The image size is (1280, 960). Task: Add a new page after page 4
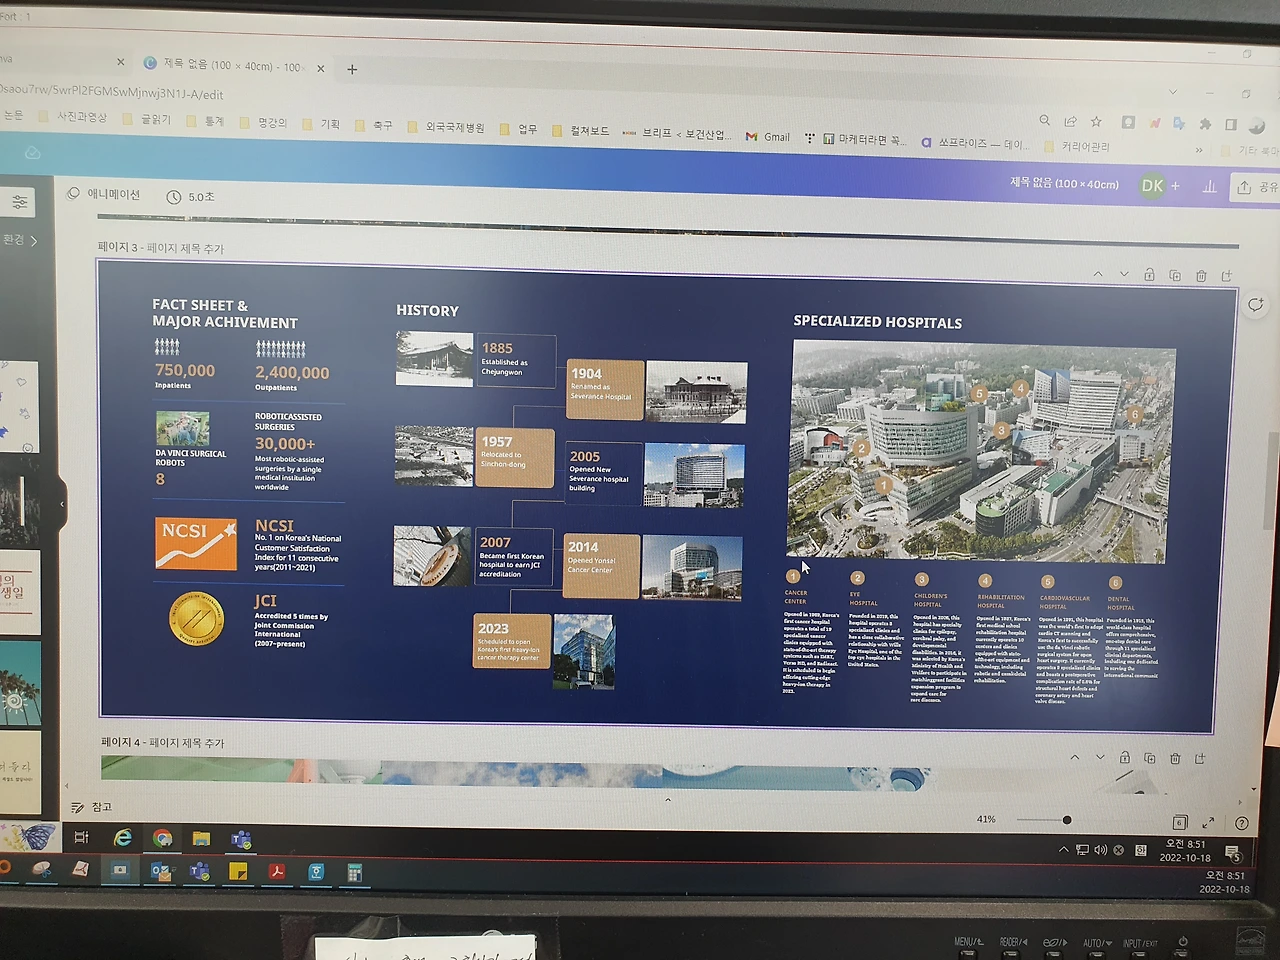pos(1200,758)
